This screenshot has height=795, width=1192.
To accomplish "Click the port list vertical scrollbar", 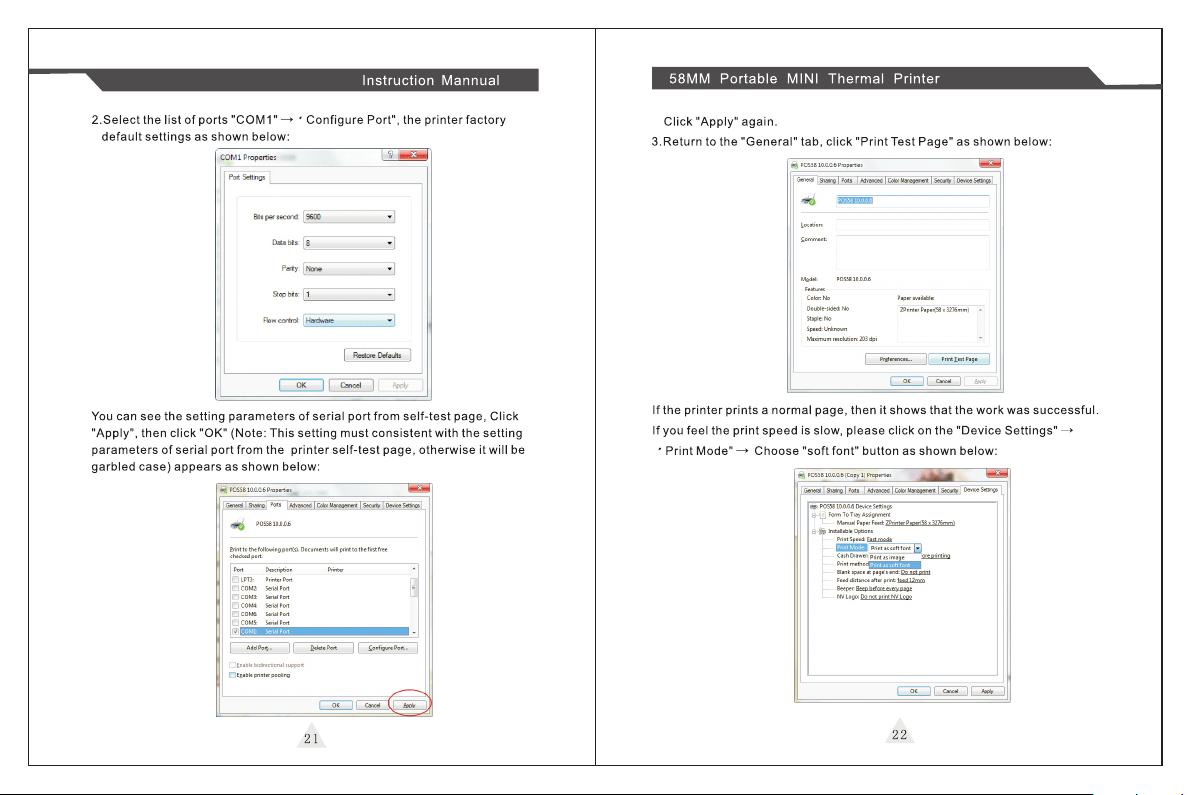I will 414,600.
